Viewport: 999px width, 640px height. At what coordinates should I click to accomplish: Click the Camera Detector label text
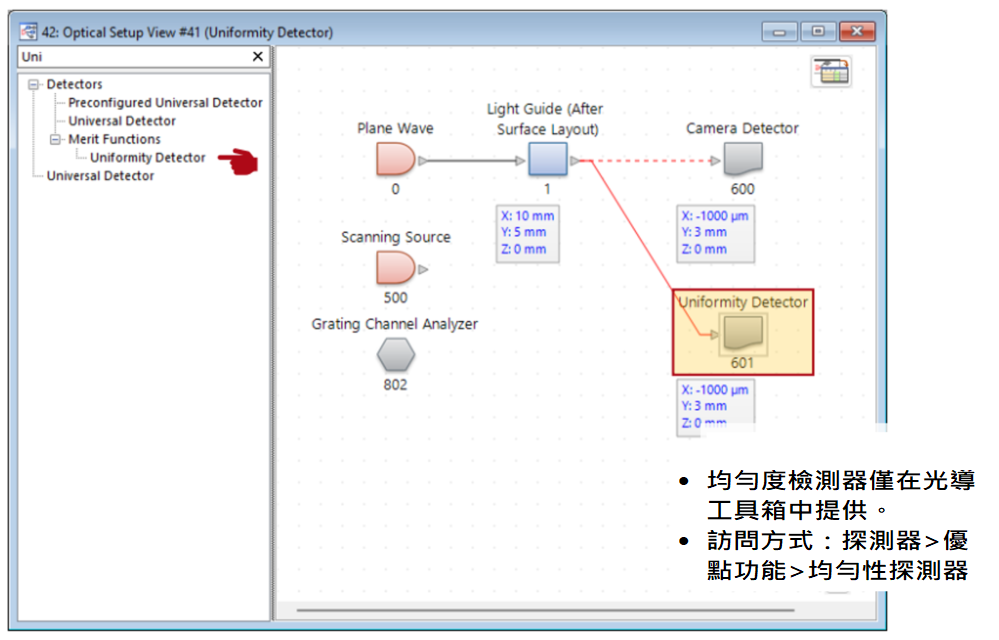coord(742,128)
